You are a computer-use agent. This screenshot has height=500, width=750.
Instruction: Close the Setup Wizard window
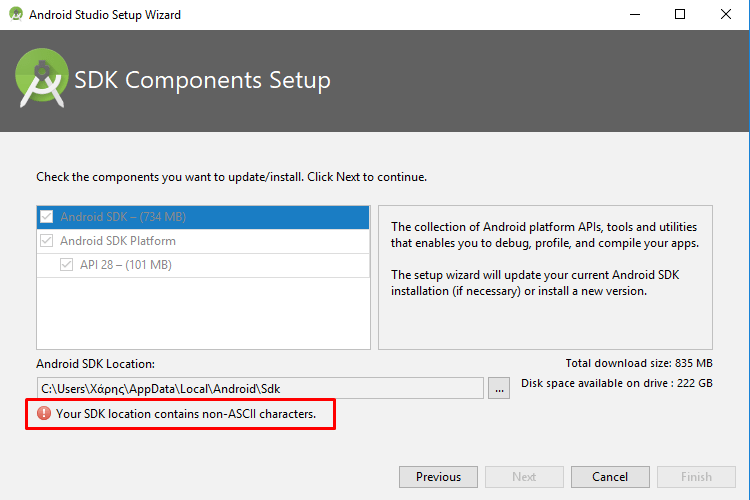pyautogui.click(x=726, y=14)
